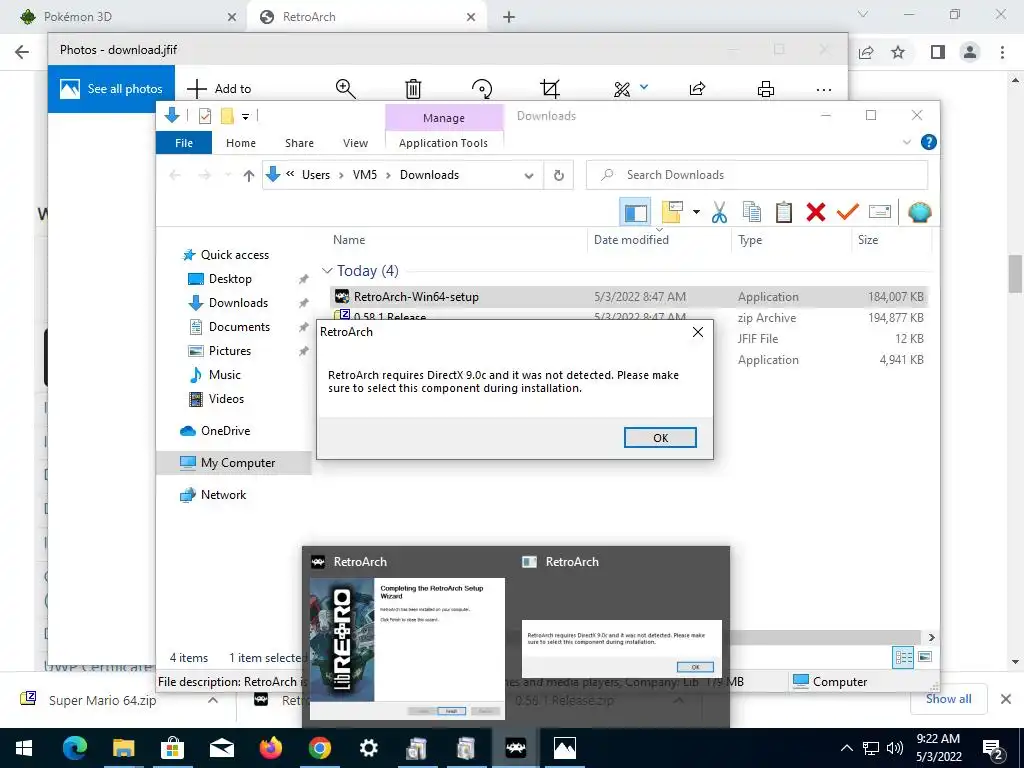Click the Explorer up arrow button
The image size is (1024, 768).
(248, 175)
